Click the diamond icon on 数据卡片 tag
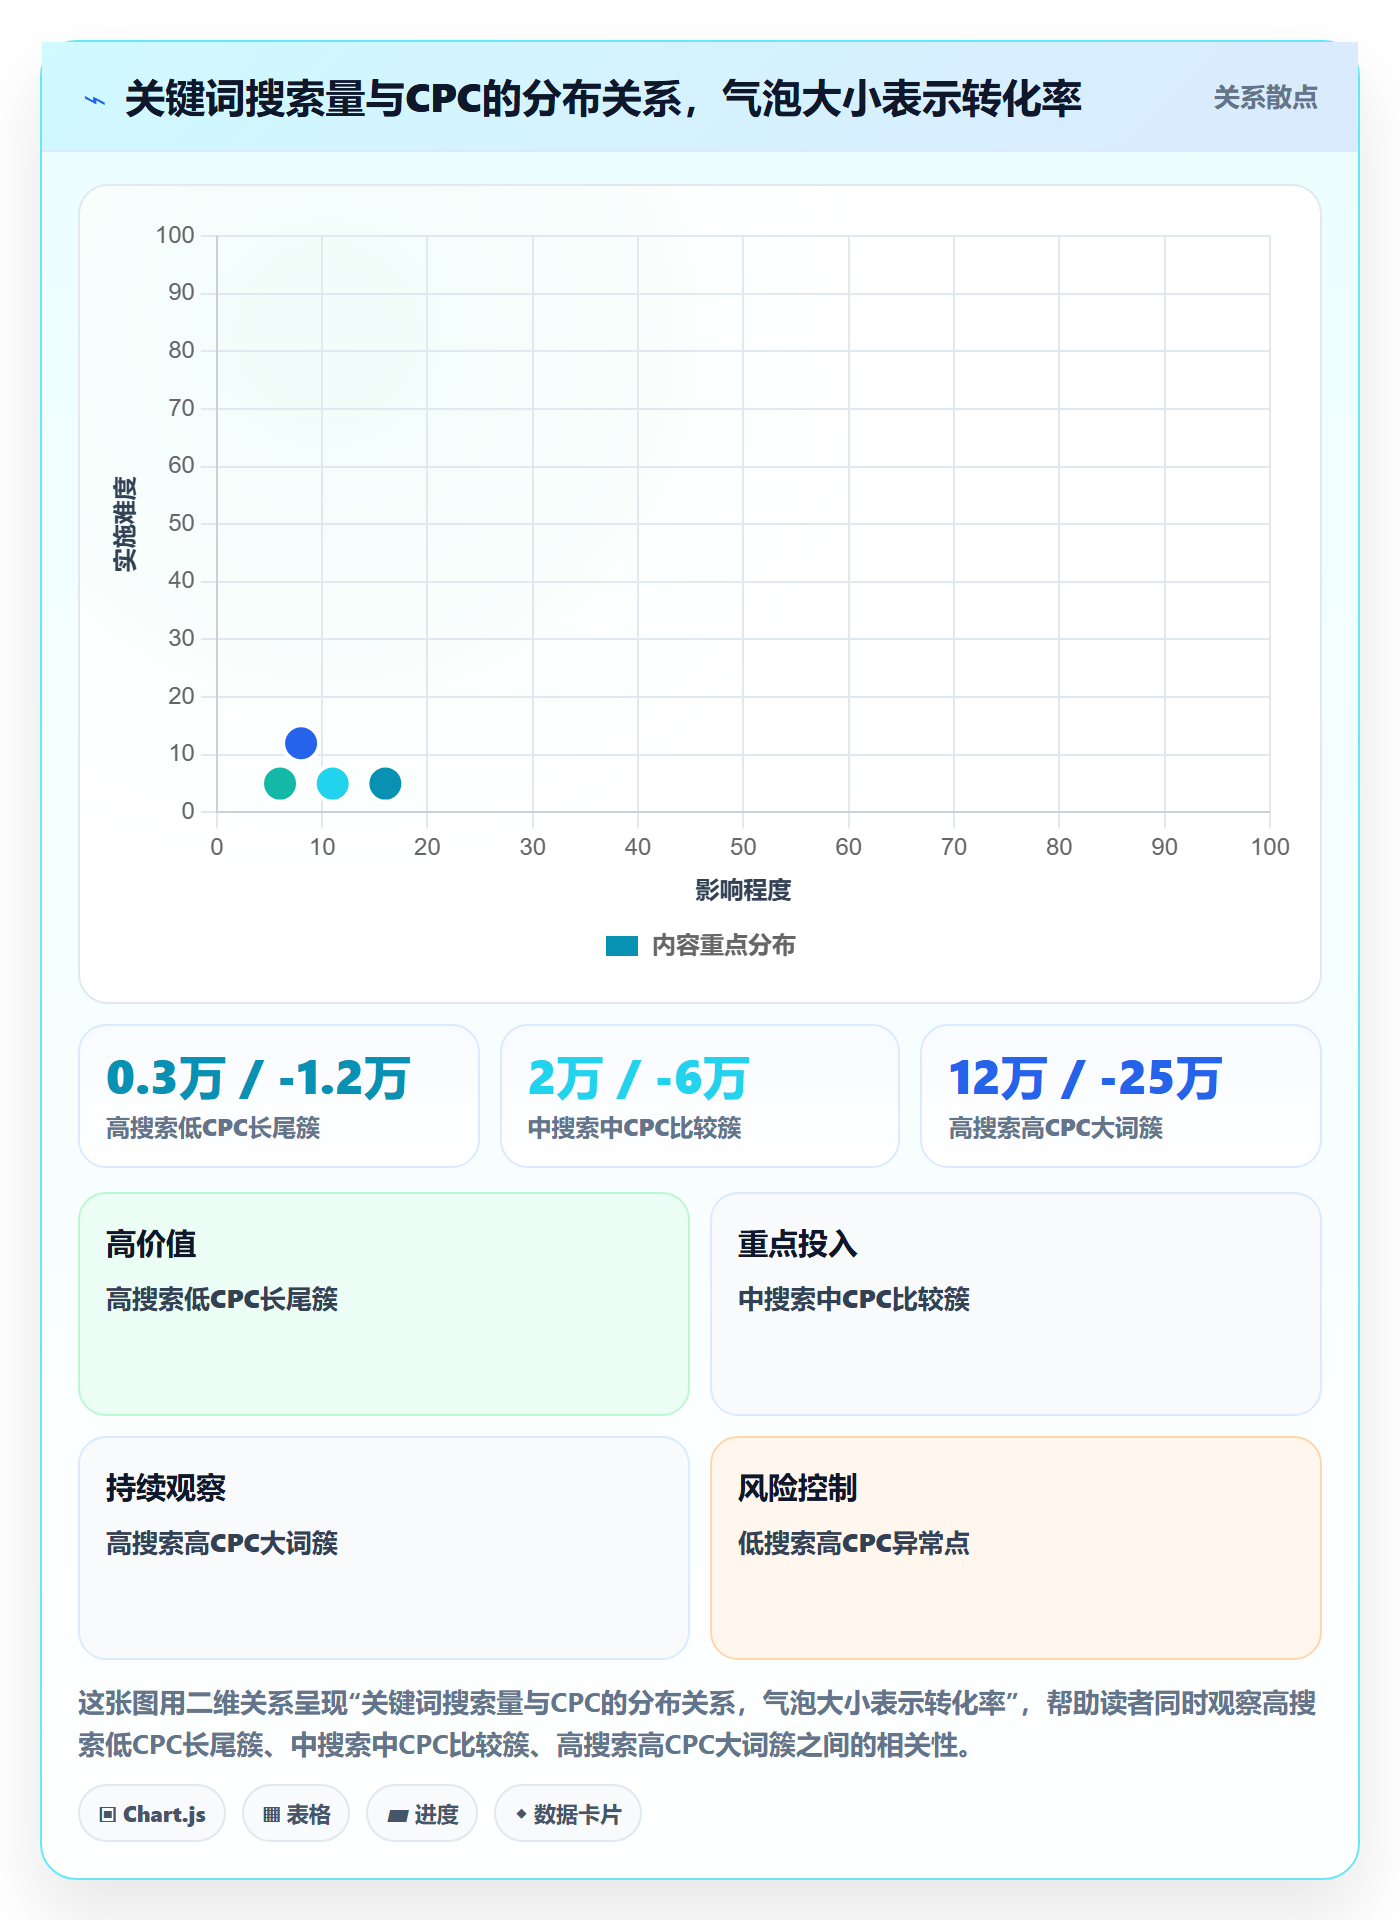Image resolution: width=1400 pixels, height=1920 pixels. point(521,1814)
